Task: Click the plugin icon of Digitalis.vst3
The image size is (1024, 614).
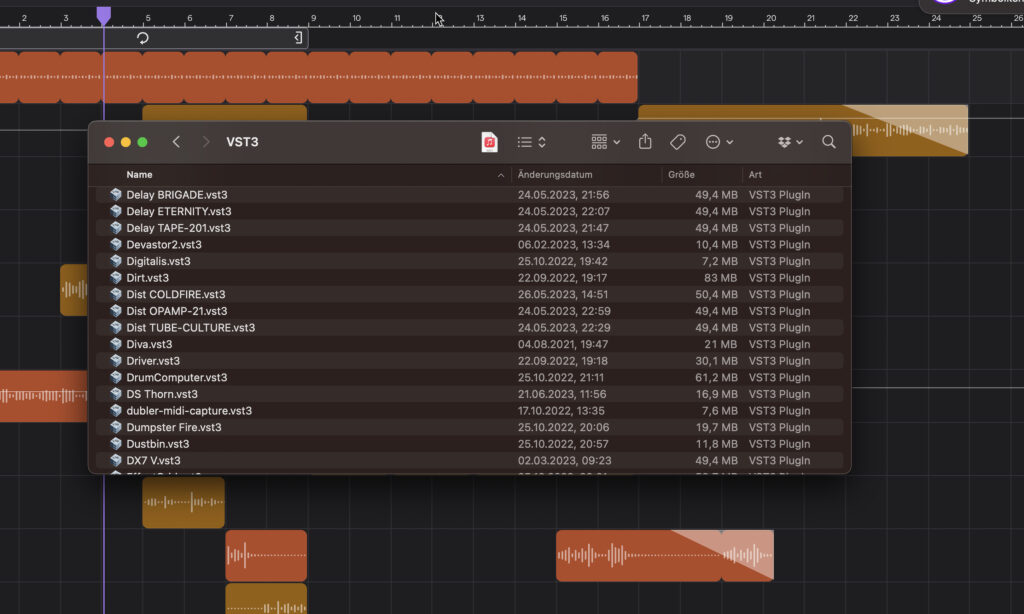Action: (x=116, y=261)
